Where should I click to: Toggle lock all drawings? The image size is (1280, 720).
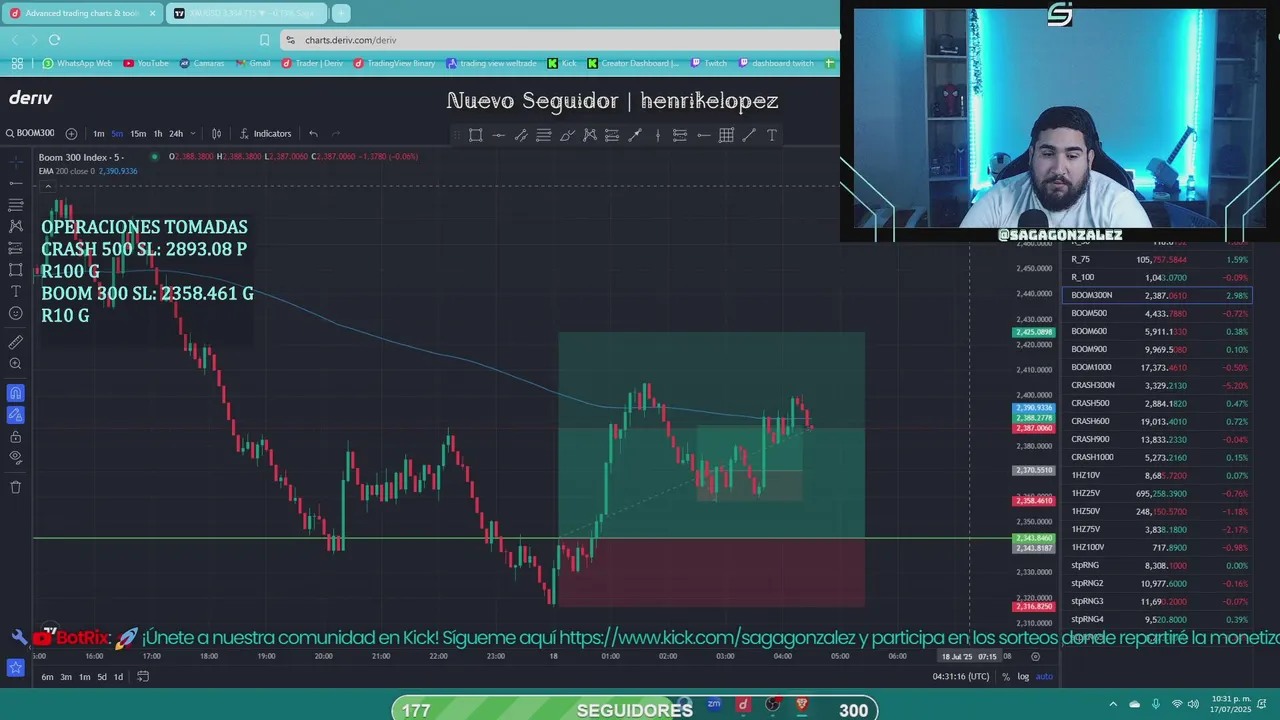pyautogui.click(x=15, y=436)
